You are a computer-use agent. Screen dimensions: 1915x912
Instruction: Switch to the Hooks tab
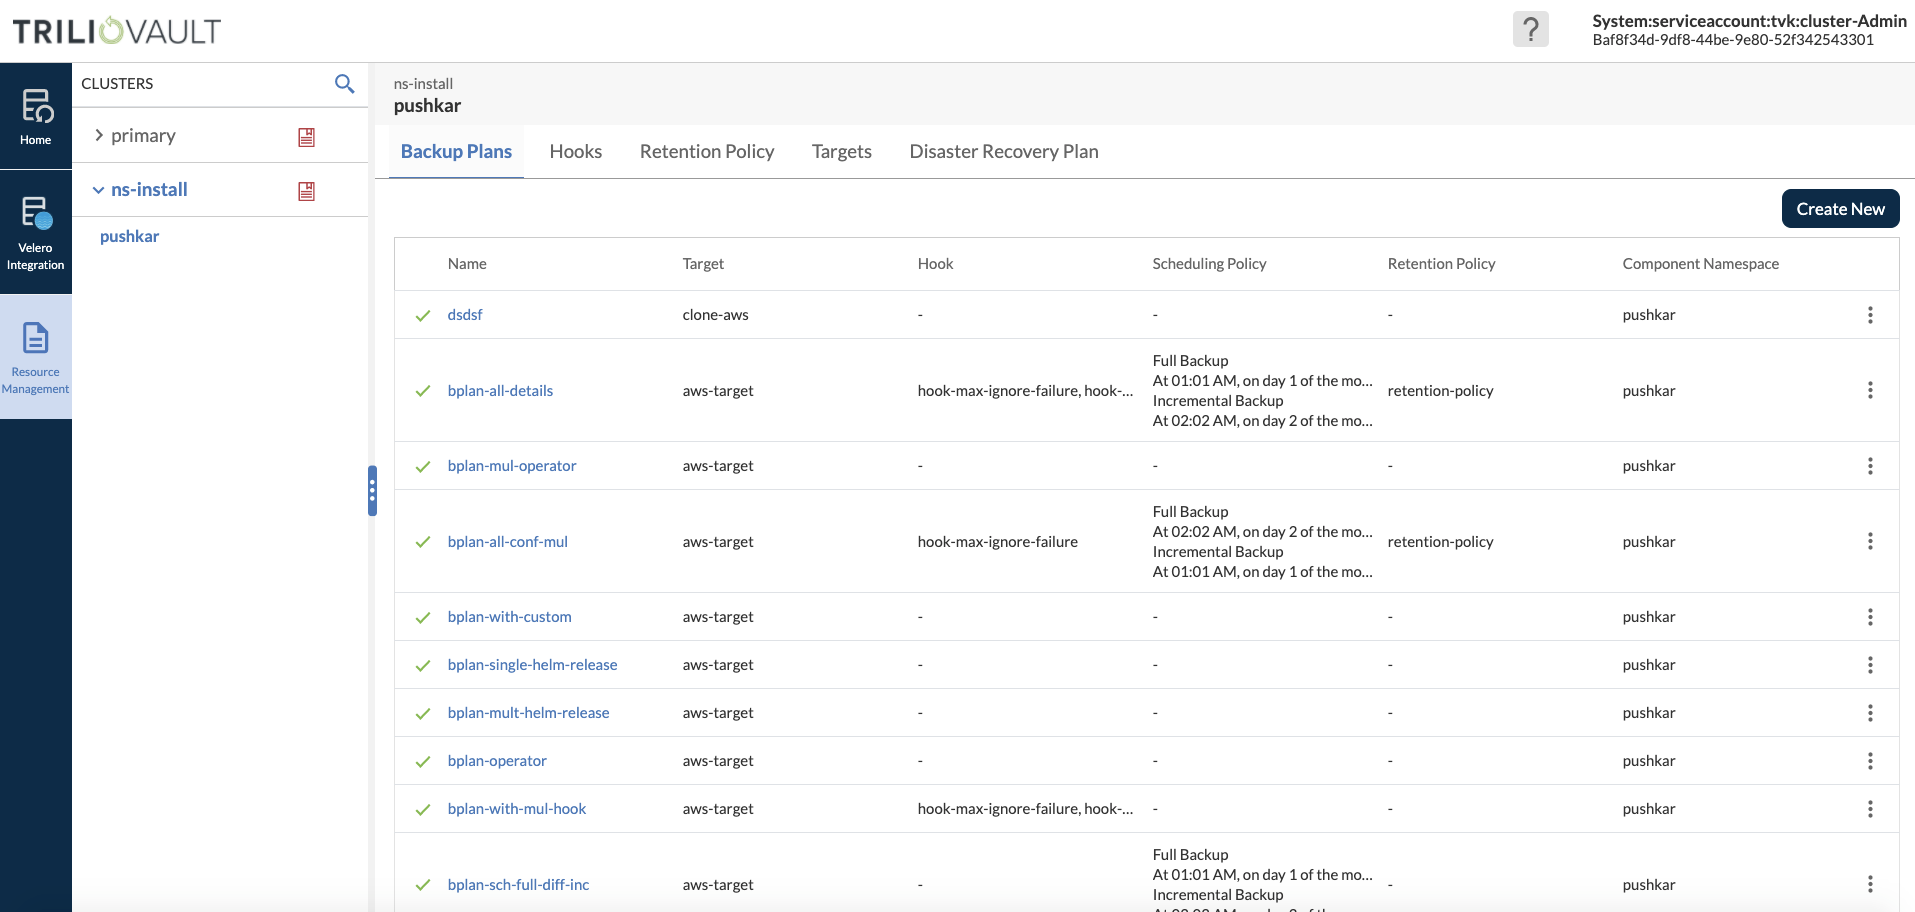(575, 152)
